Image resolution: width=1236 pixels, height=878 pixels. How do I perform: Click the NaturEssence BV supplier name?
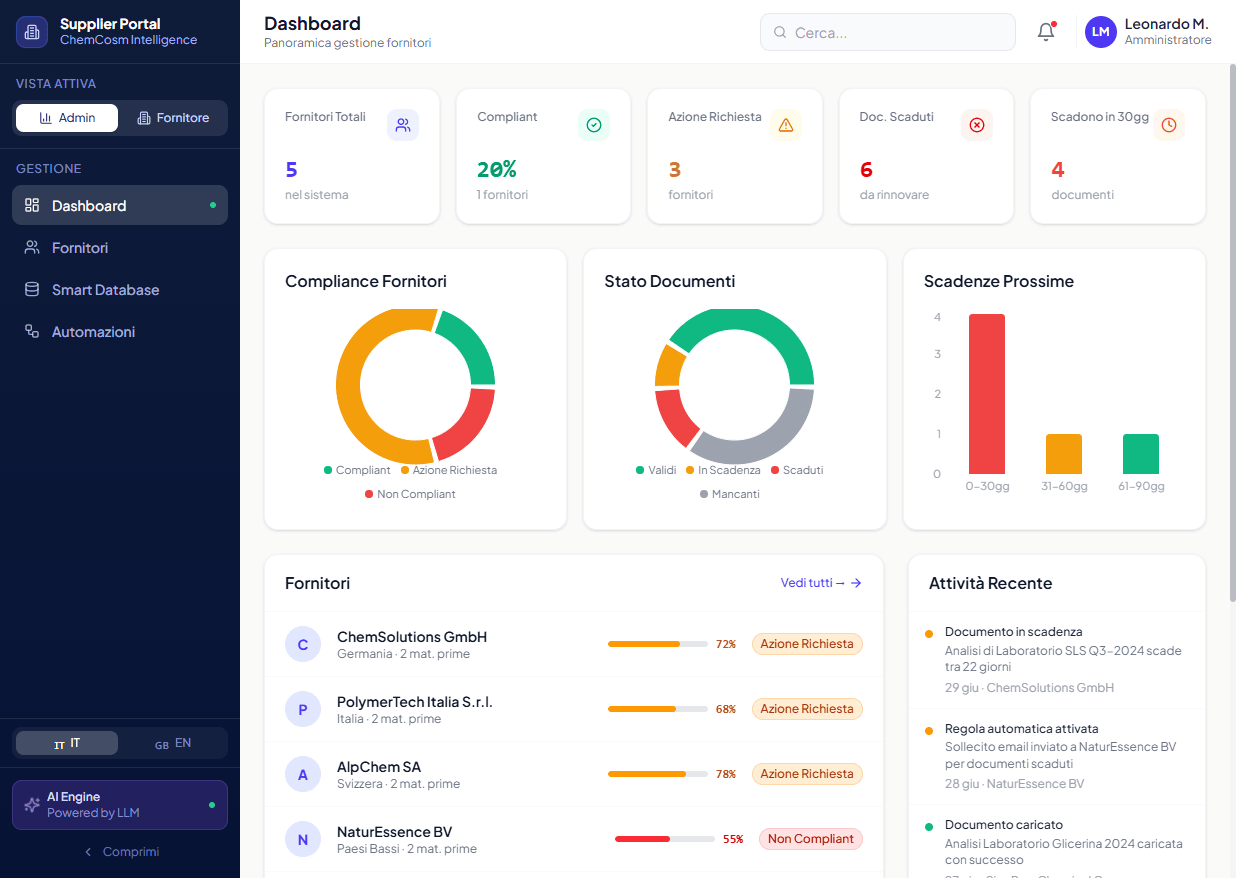click(x=395, y=832)
